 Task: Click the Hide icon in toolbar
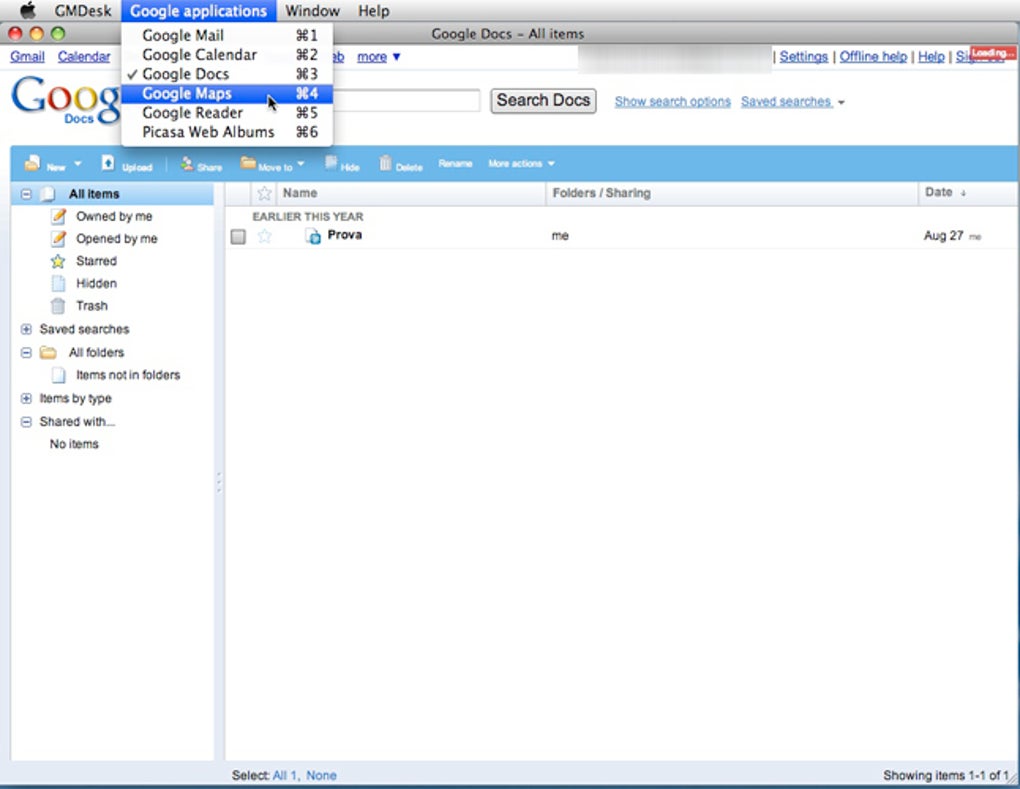[331, 163]
